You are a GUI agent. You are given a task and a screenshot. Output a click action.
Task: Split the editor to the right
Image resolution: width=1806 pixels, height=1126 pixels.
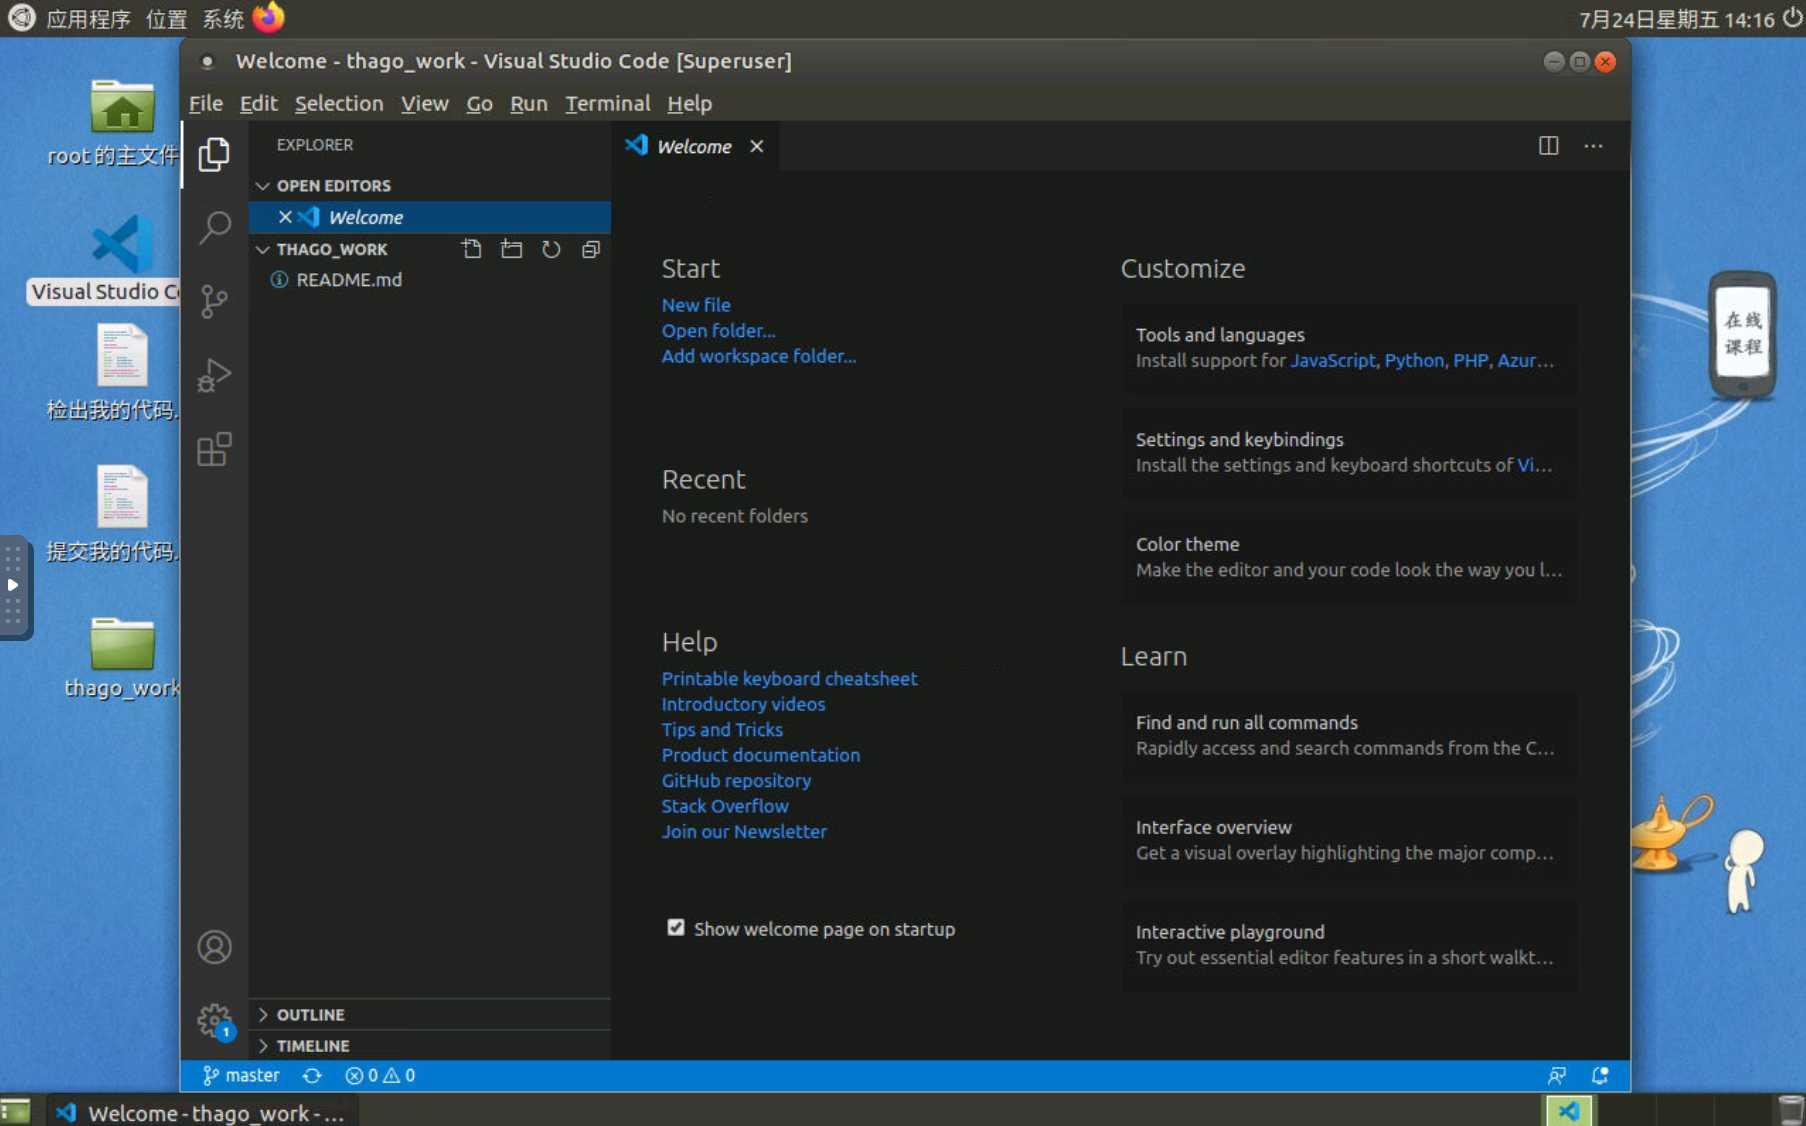(1548, 146)
